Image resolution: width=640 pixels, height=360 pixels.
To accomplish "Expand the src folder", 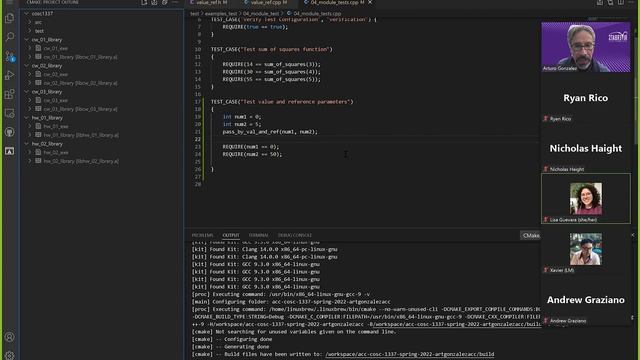I will (x=30, y=22).
